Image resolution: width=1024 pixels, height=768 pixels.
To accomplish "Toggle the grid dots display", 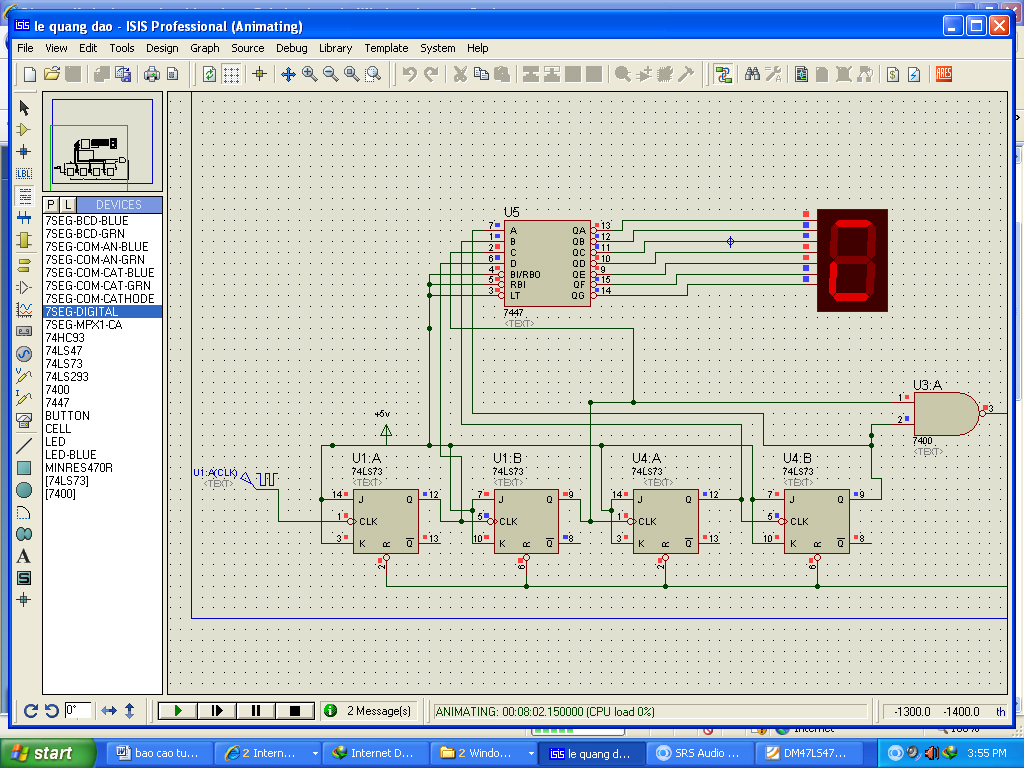I will coord(231,74).
